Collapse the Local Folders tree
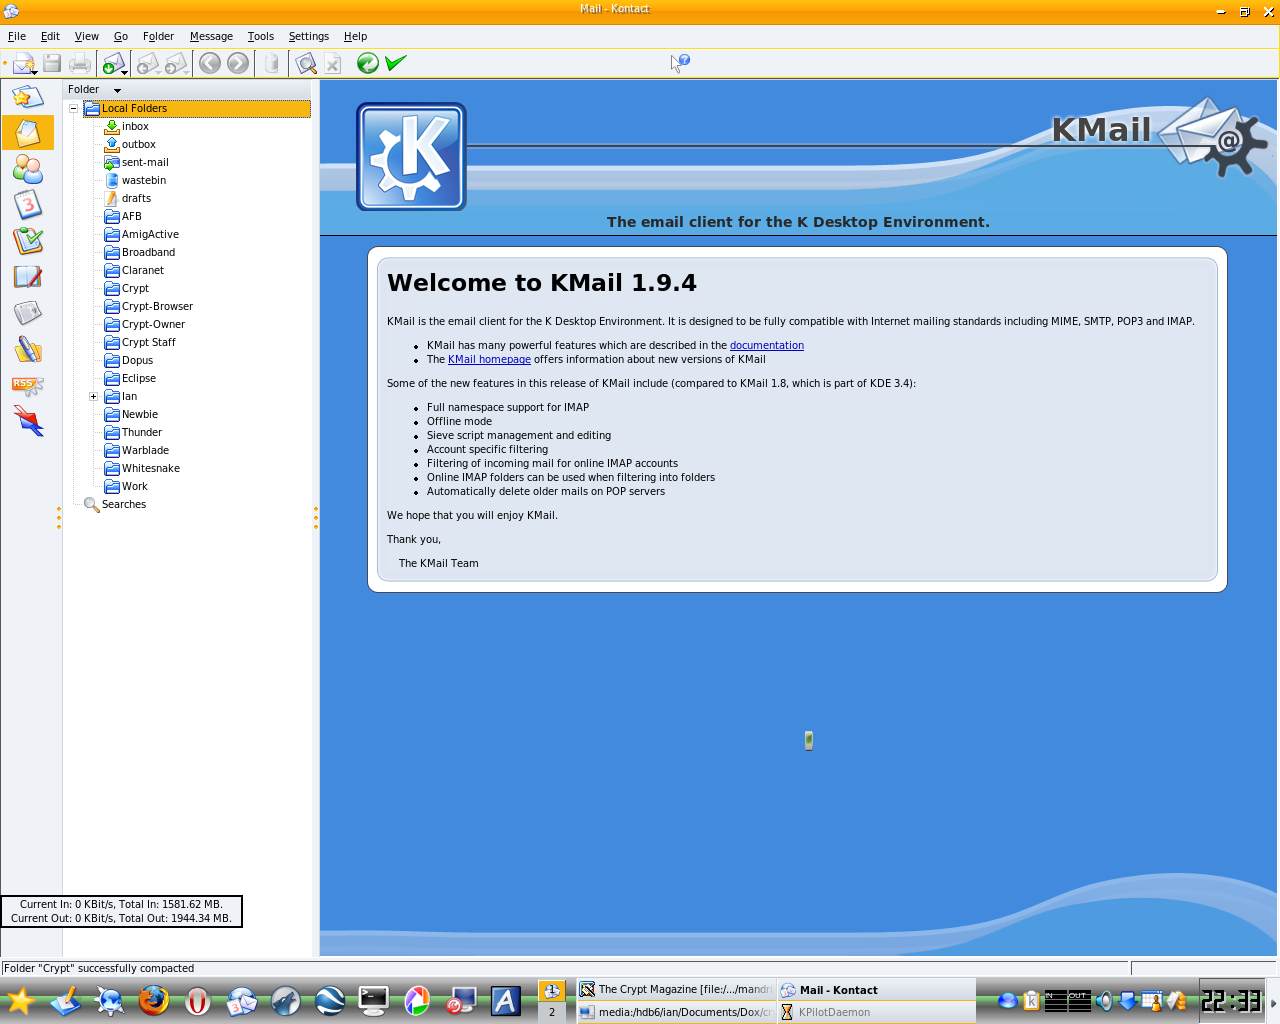1280x1024 pixels. click(74, 108)
